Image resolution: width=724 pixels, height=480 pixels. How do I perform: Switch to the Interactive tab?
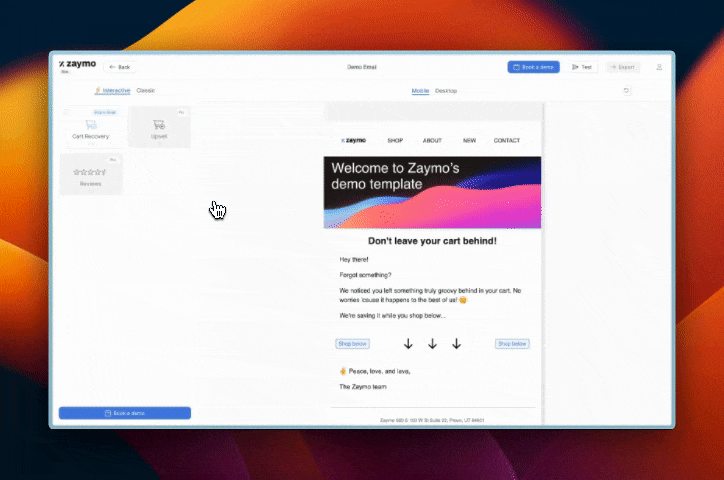click(113, 91)
